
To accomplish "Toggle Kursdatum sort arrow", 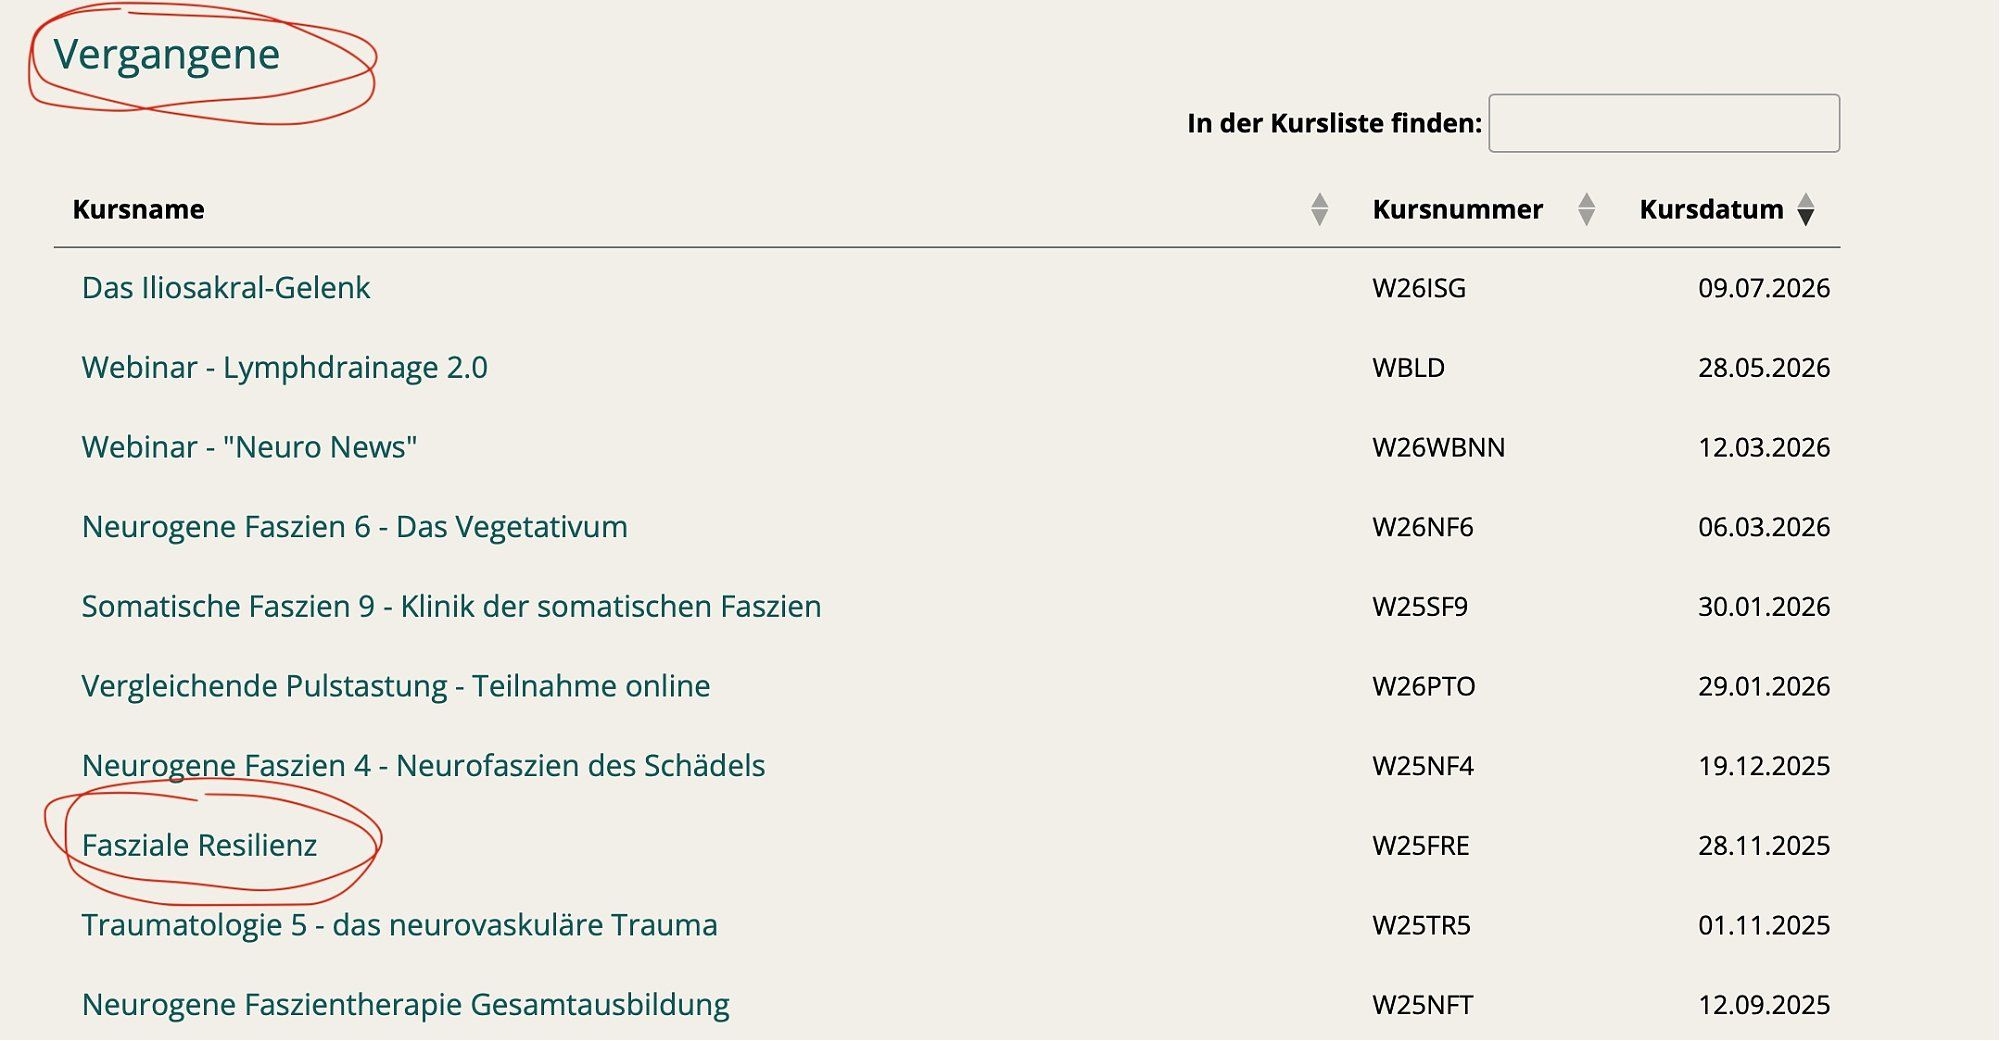I will point(1805,210).
